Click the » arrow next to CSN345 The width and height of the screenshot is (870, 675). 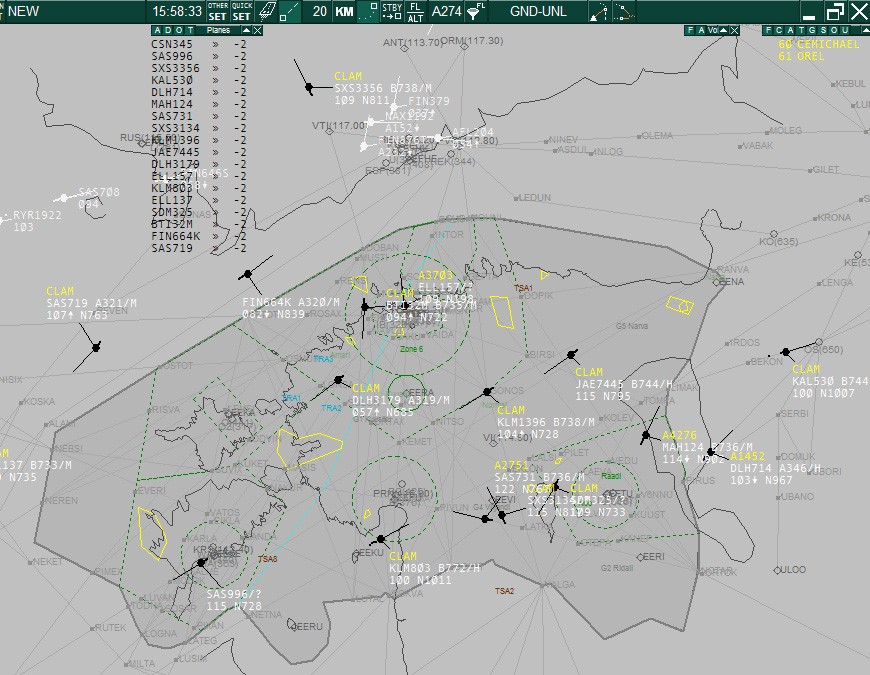click(215, 44)
